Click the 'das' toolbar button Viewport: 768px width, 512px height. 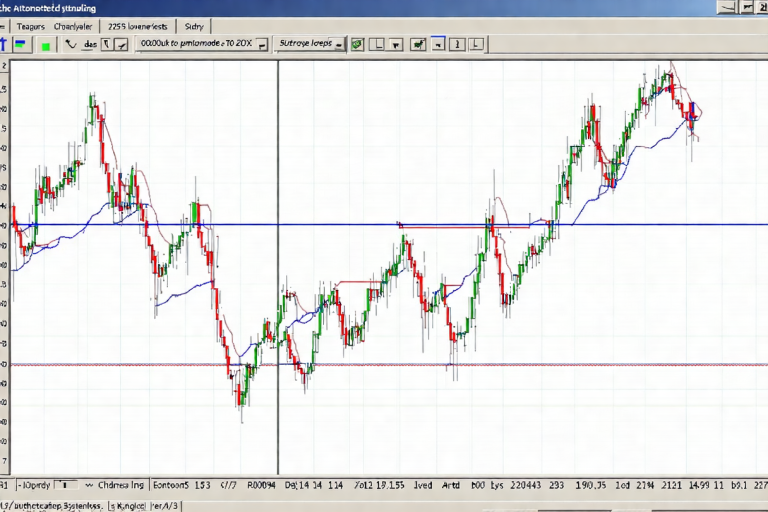click(x=90, y=44)
